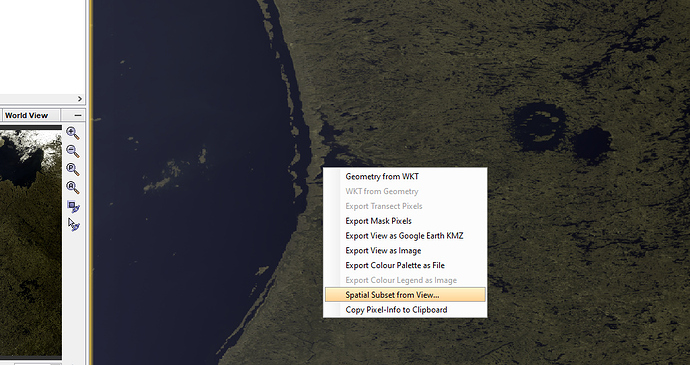Click the right scroll arrow above the World View tab
This screenshot has height=365, width=690.
80,99
